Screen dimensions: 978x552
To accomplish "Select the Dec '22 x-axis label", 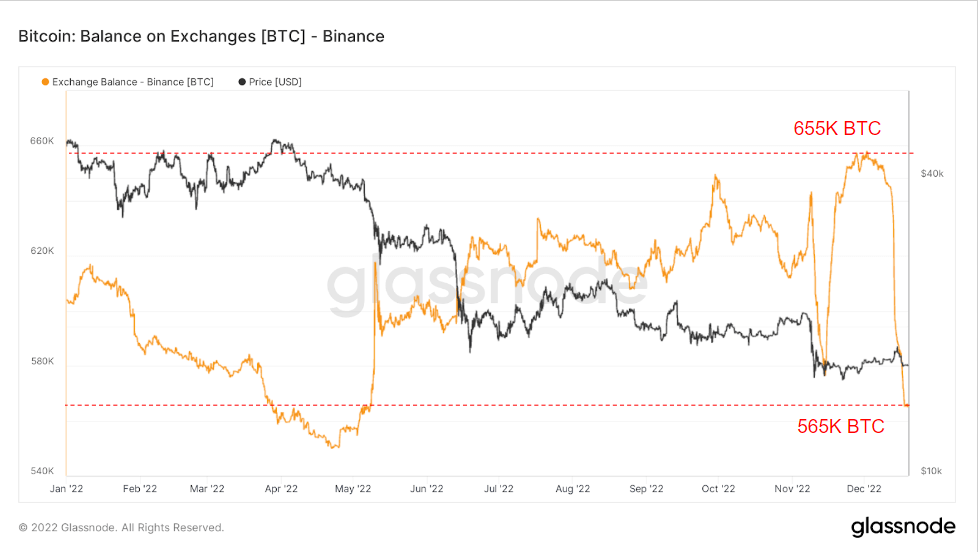I will [864, 488].
